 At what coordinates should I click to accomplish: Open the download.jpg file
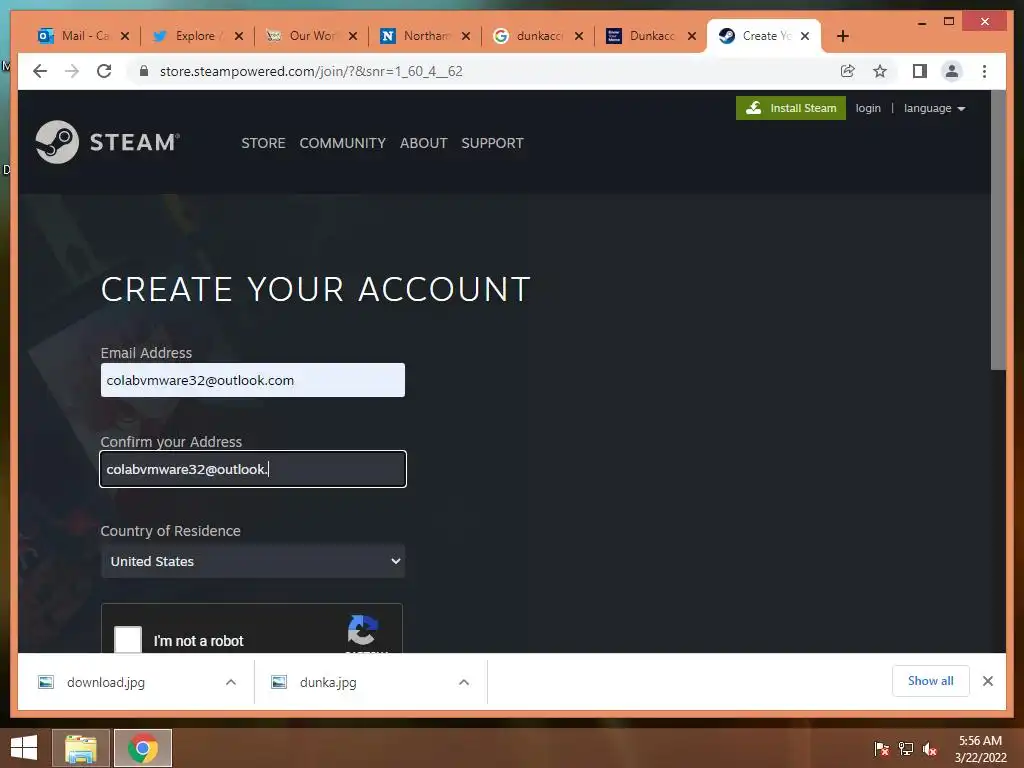[x=104, y=682]
